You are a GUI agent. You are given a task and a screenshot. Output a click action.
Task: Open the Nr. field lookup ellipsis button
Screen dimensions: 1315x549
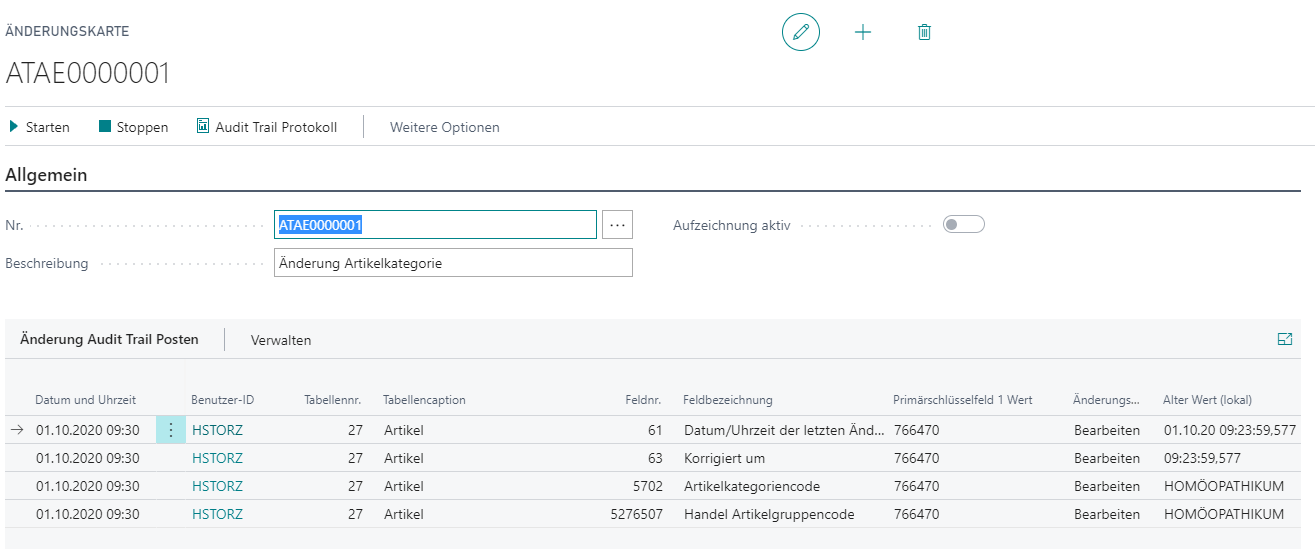click(617, 225)
